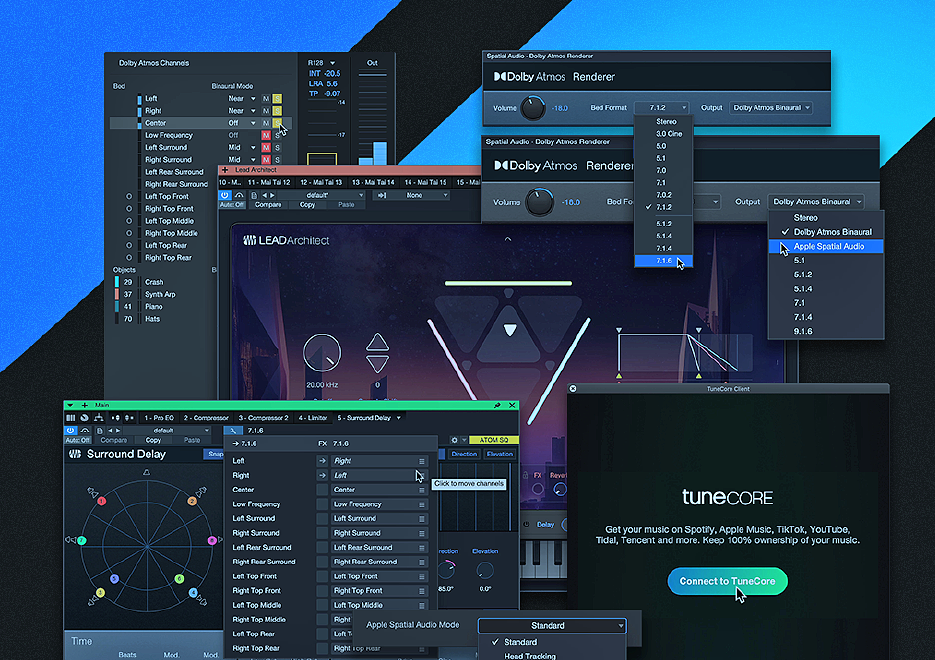Close the TuneCore Client window
935x660 pixels.
point(572,389)
